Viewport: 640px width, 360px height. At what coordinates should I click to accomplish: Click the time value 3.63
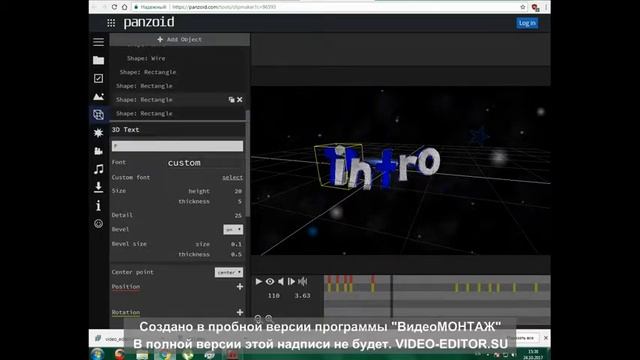pos(302,296)
